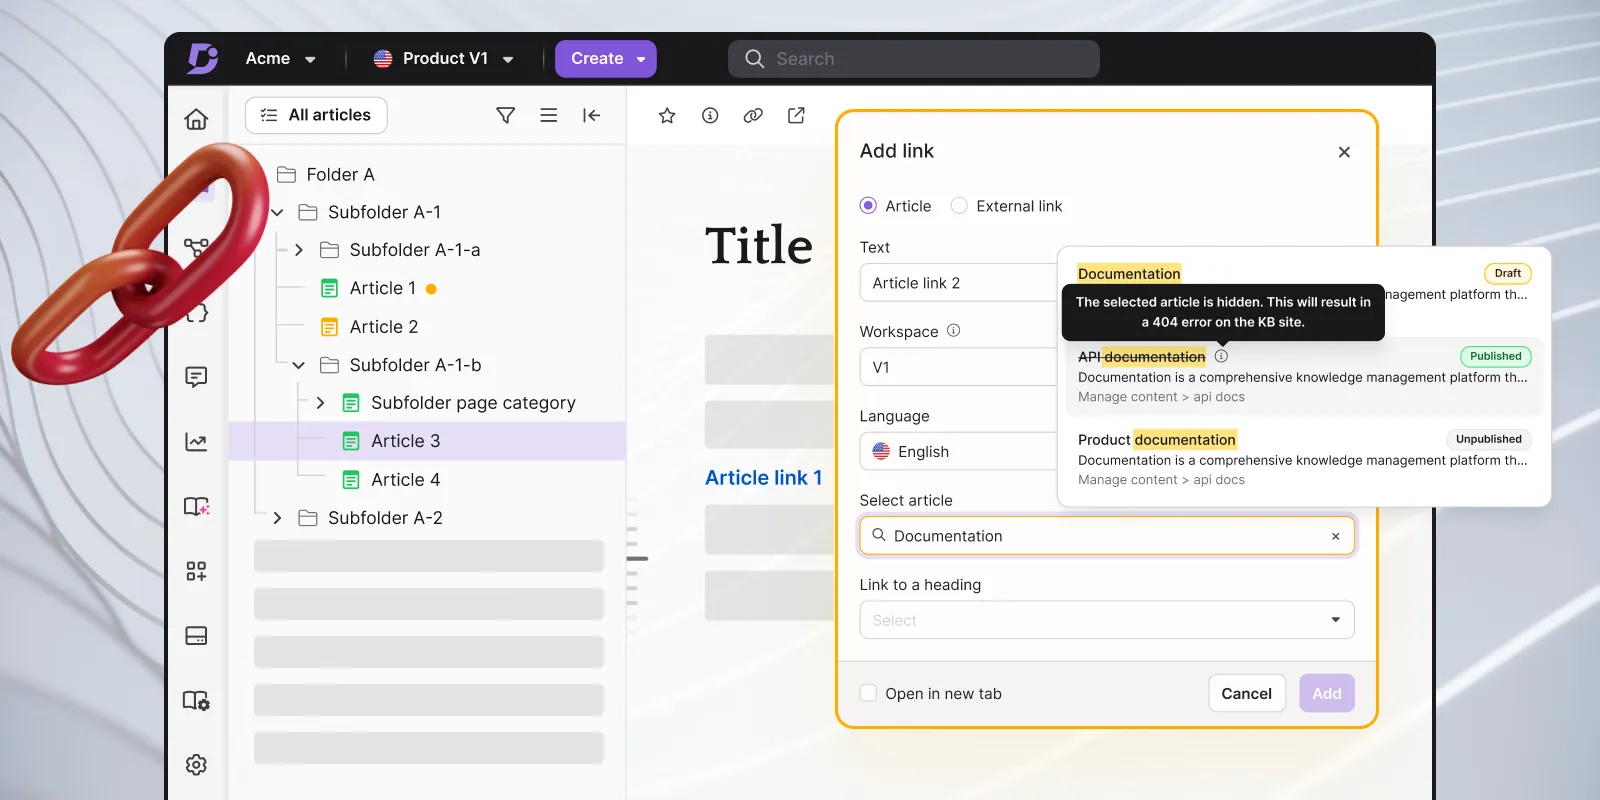Copy the article link chain icon

(x=753, y=116)
